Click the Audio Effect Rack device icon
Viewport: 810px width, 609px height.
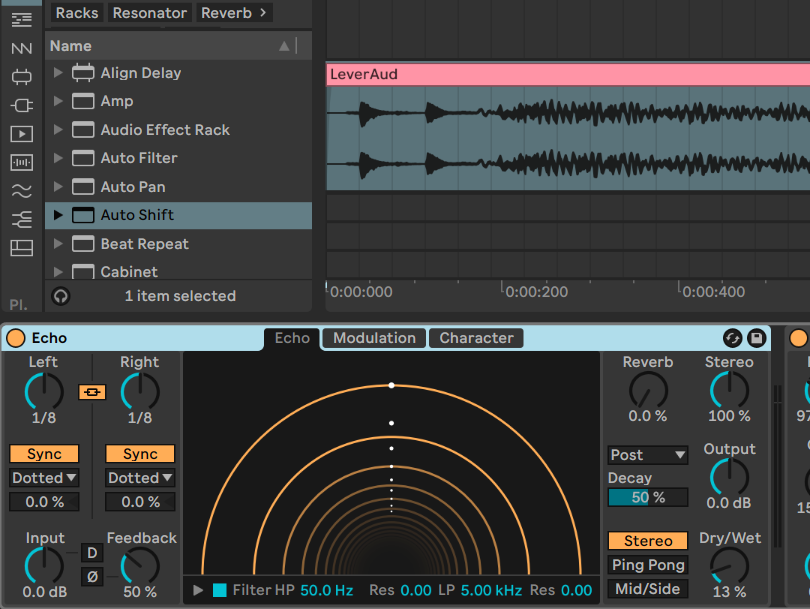pyautogui.click(x=83, y=130)
